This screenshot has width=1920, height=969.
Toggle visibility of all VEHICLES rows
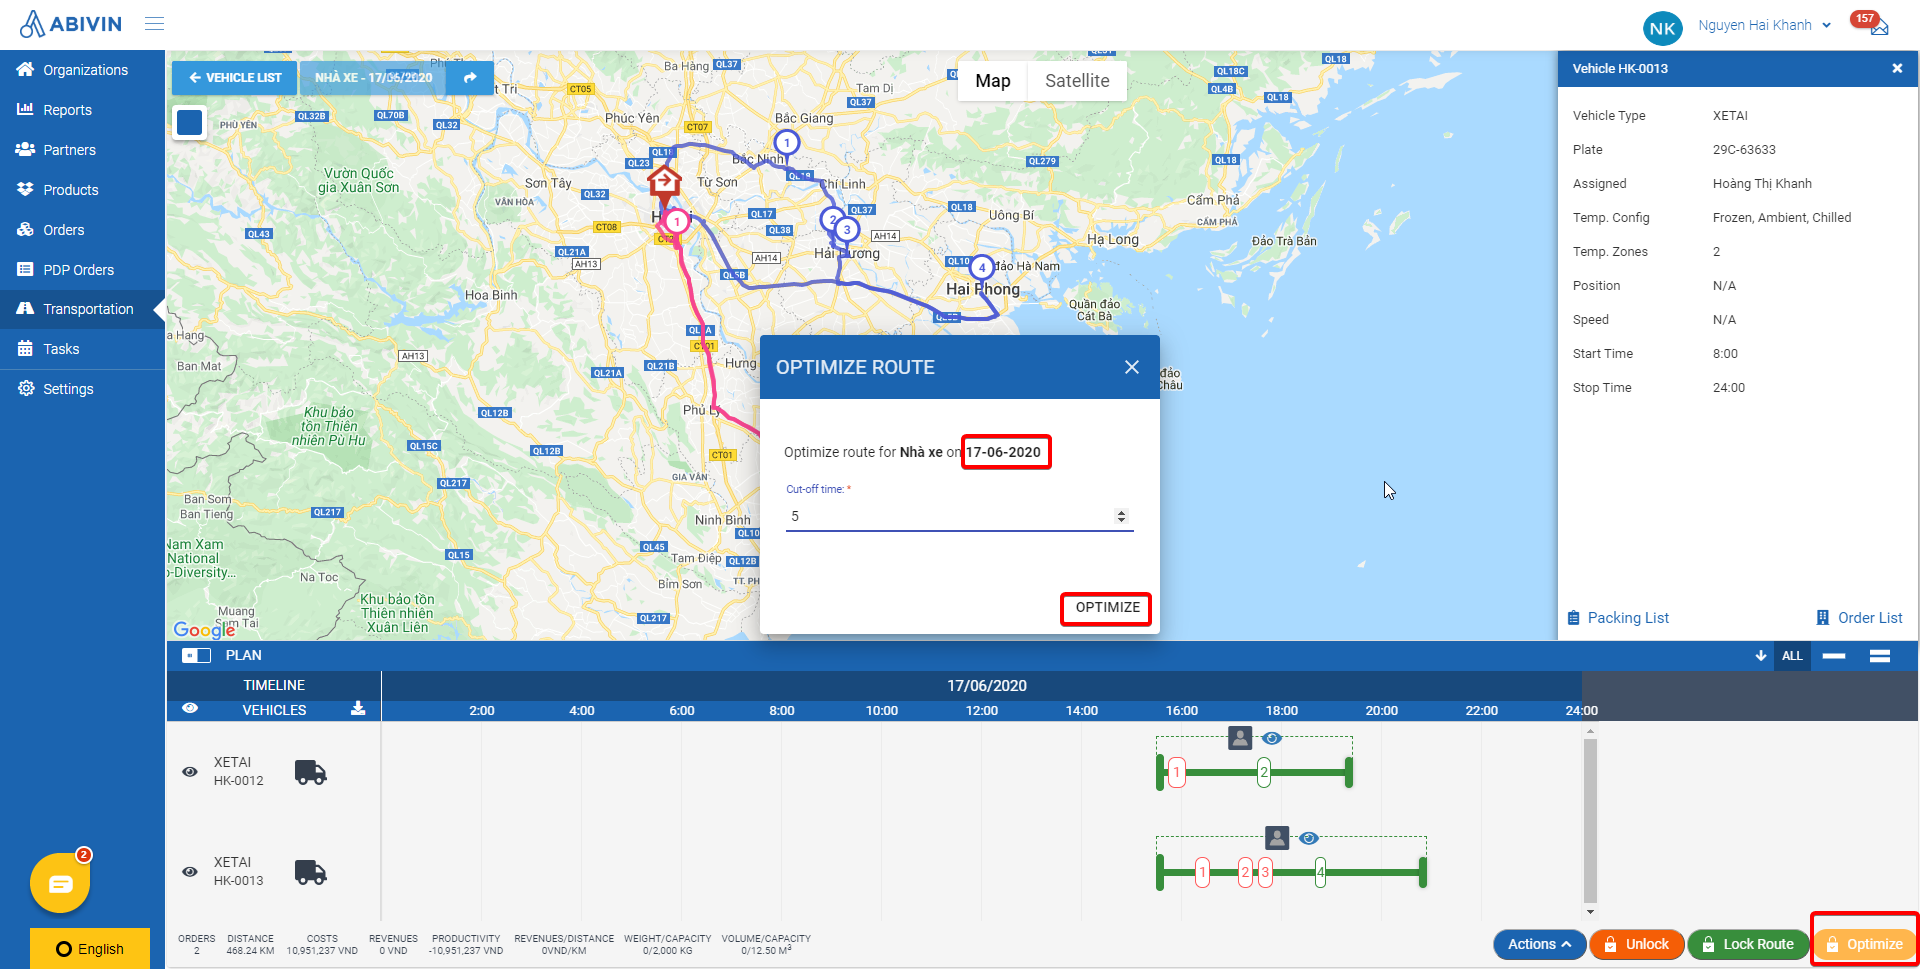tap(190, 708)
